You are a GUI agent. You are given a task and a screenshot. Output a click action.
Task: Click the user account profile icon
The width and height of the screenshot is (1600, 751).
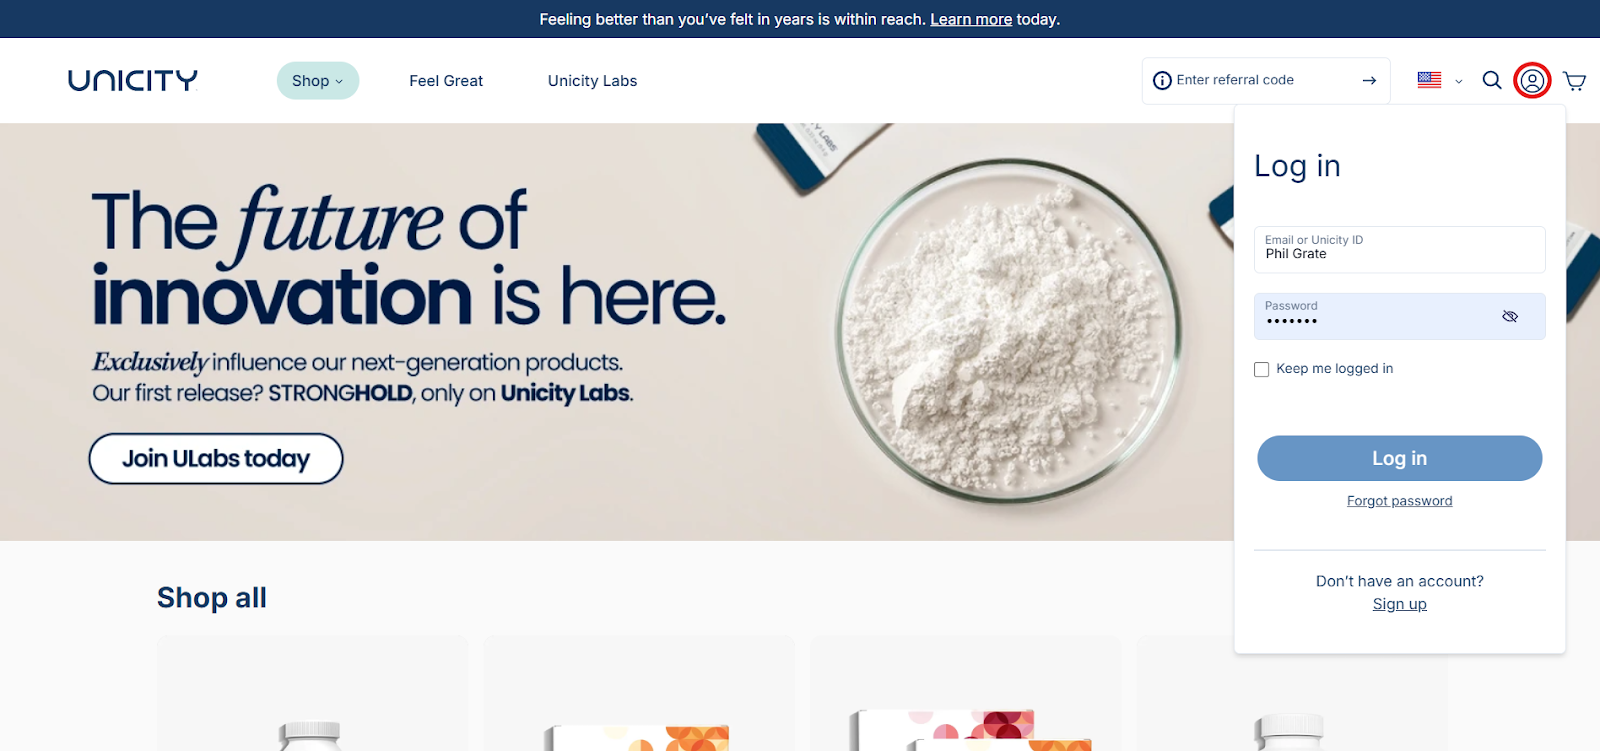[x=1532, y=80]
